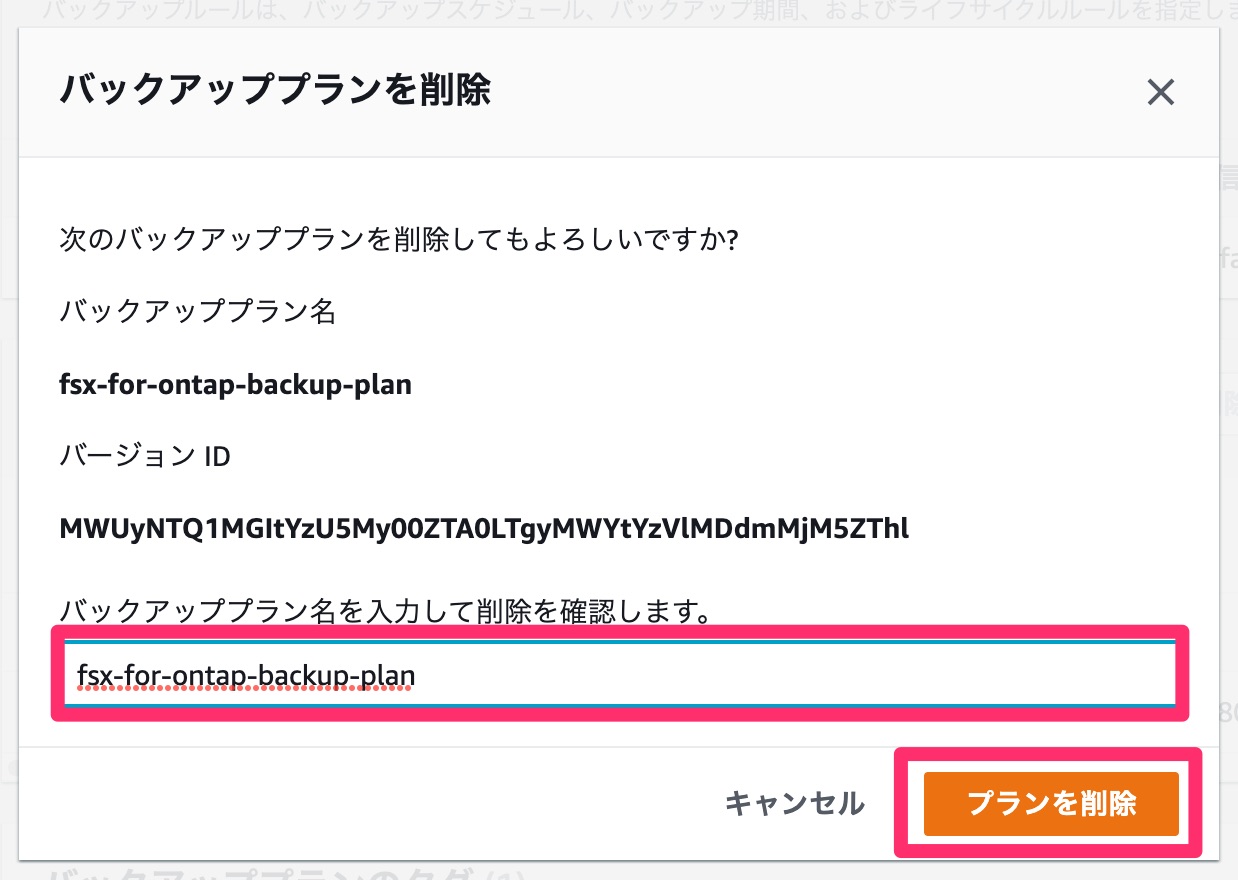This screenshot has height=880, width=1238.
Task: Focus the plan name confirmation input field
Action: tap(620, 676)
